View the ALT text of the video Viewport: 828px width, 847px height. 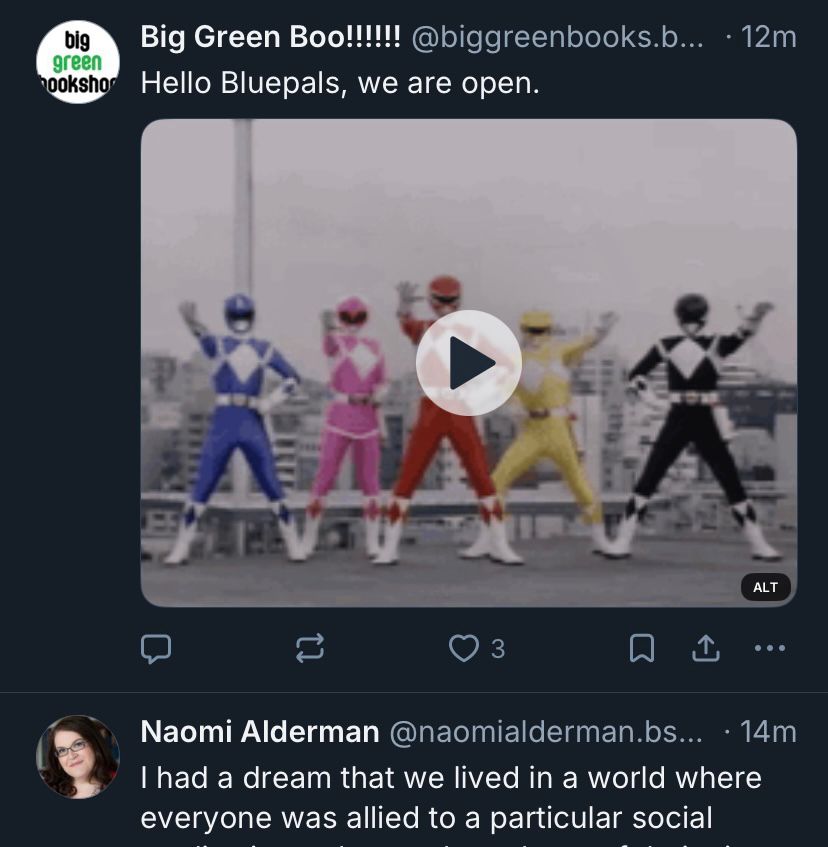click(x=765, y=587)
